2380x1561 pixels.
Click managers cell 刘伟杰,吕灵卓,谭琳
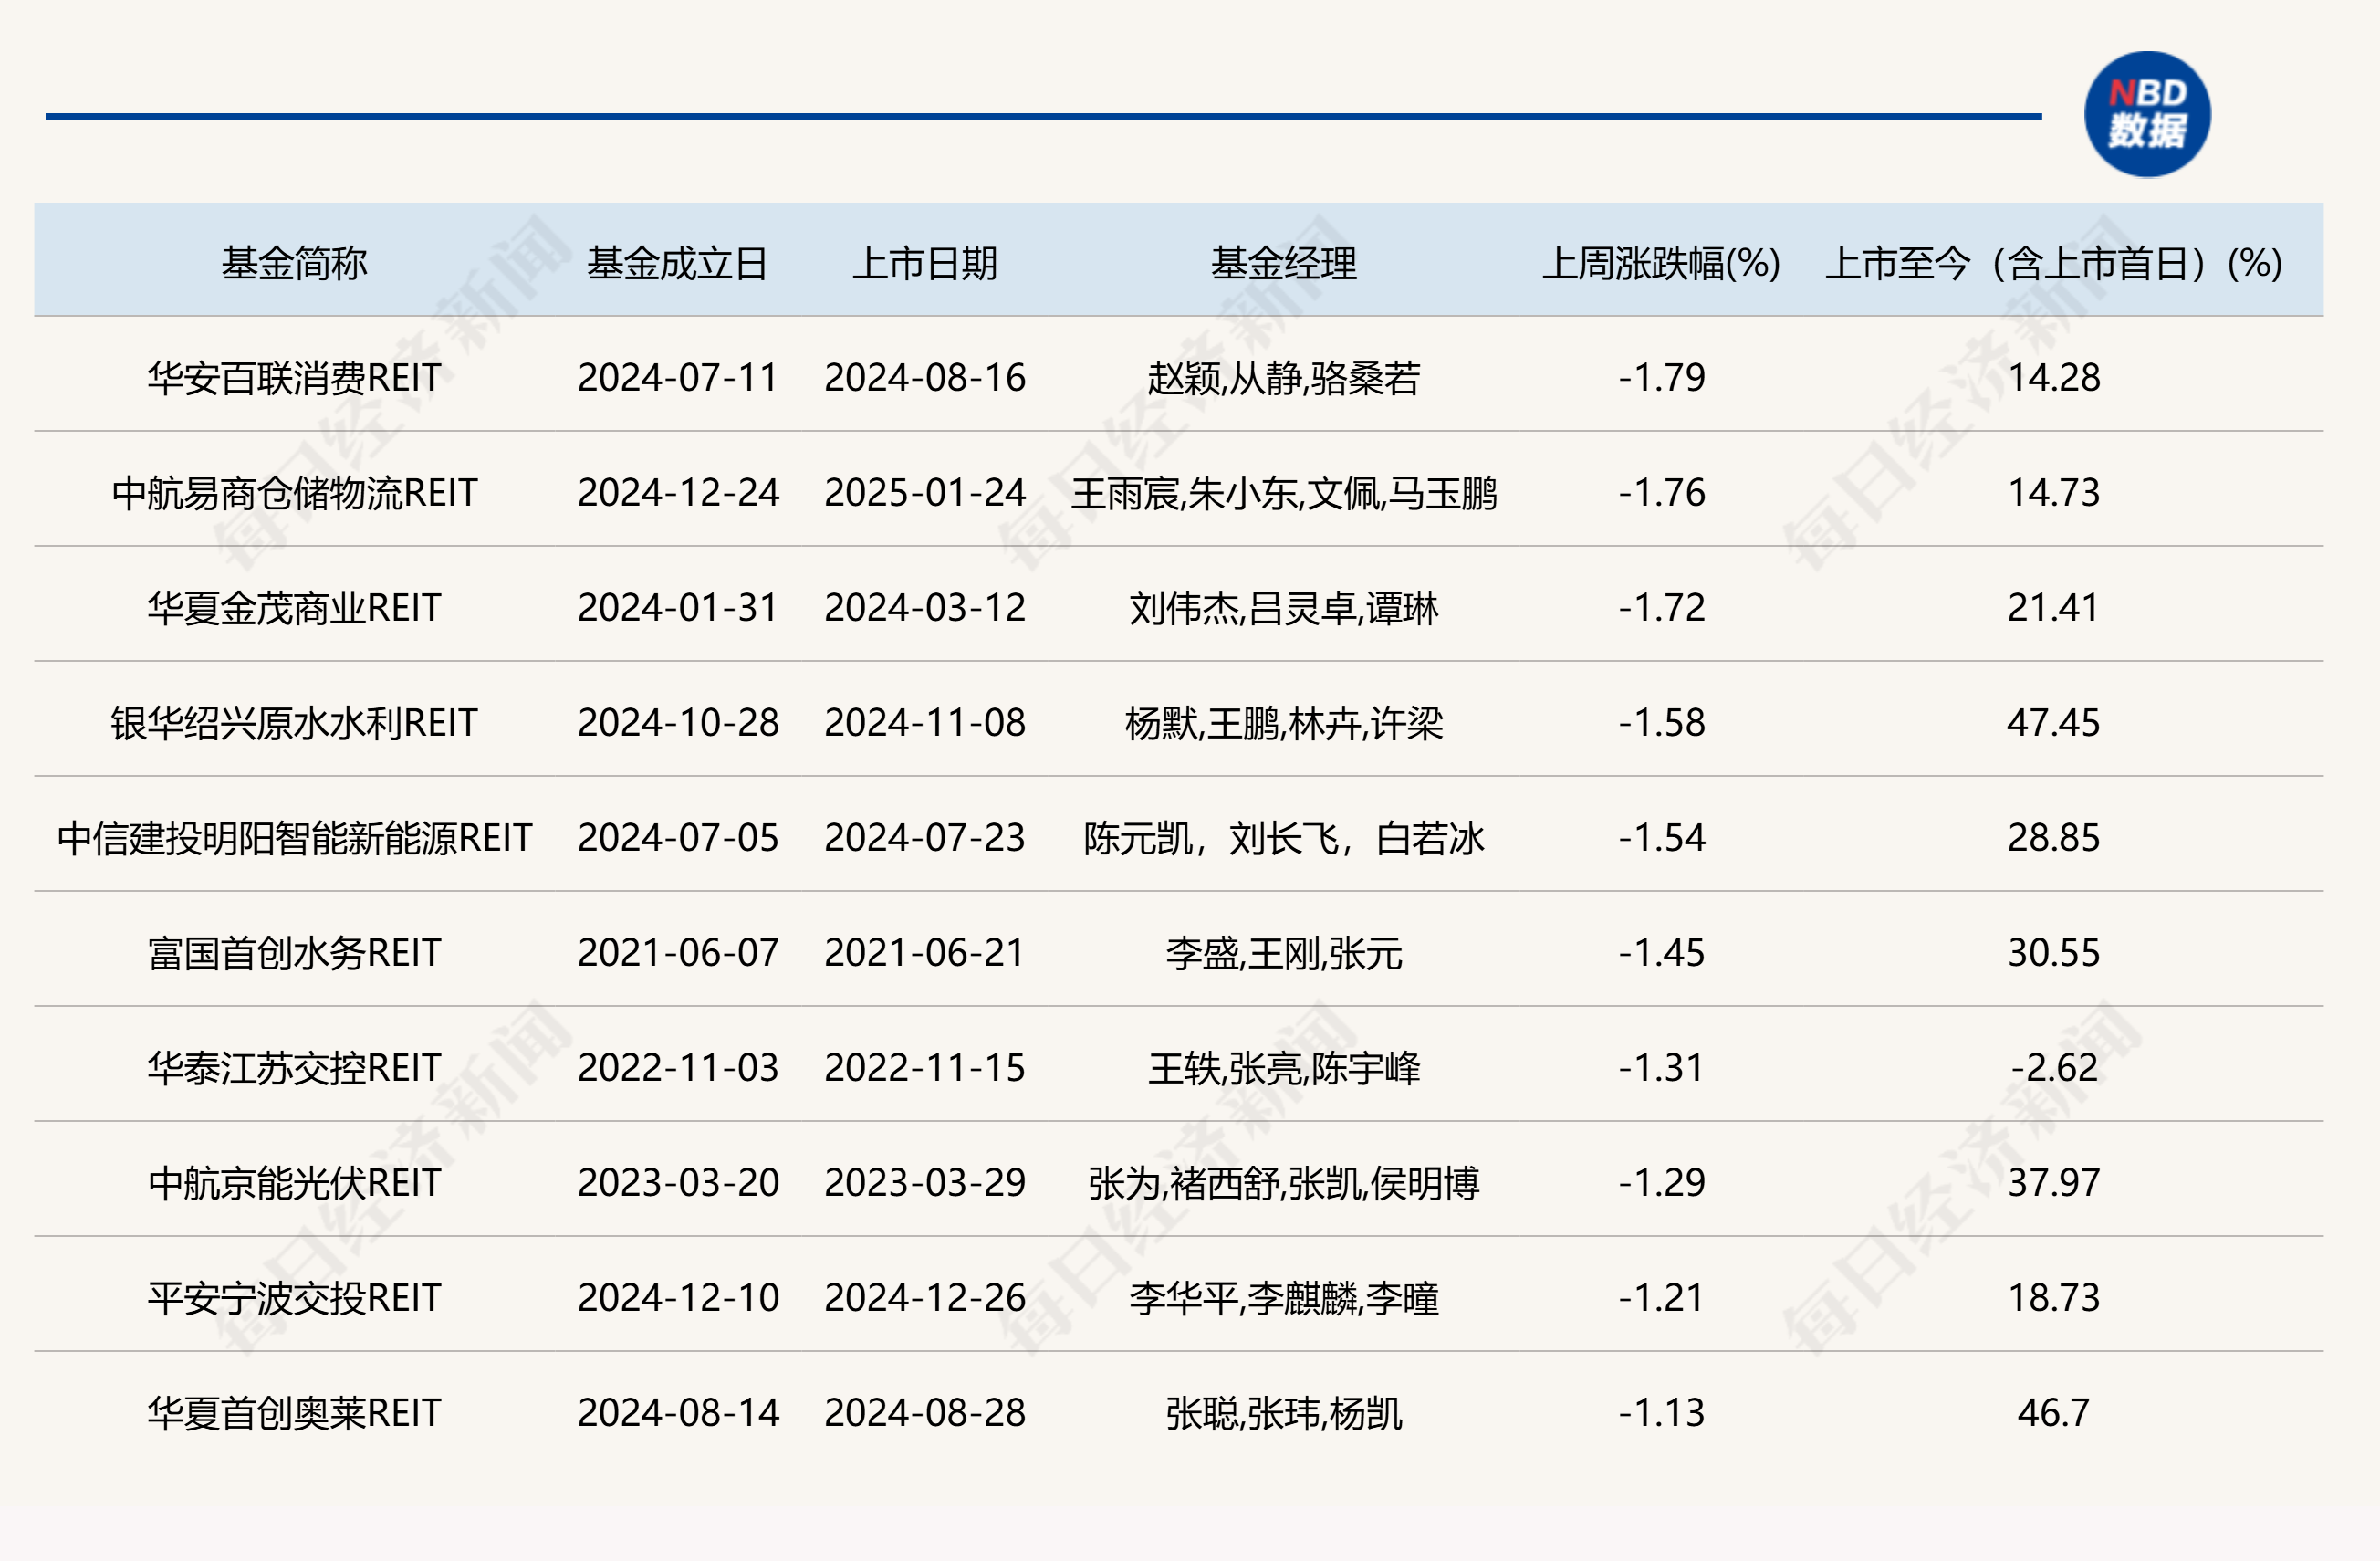(x=1284, y=609)
